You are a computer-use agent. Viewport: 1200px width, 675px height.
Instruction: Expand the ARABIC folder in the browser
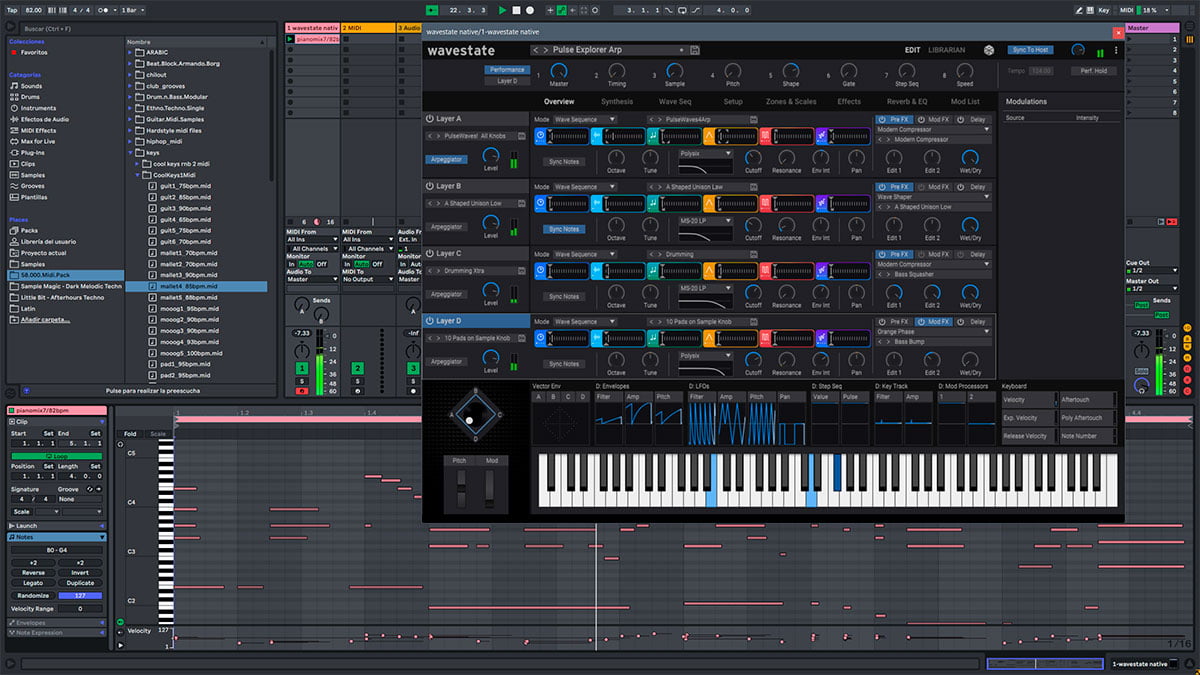coord(132,52)
